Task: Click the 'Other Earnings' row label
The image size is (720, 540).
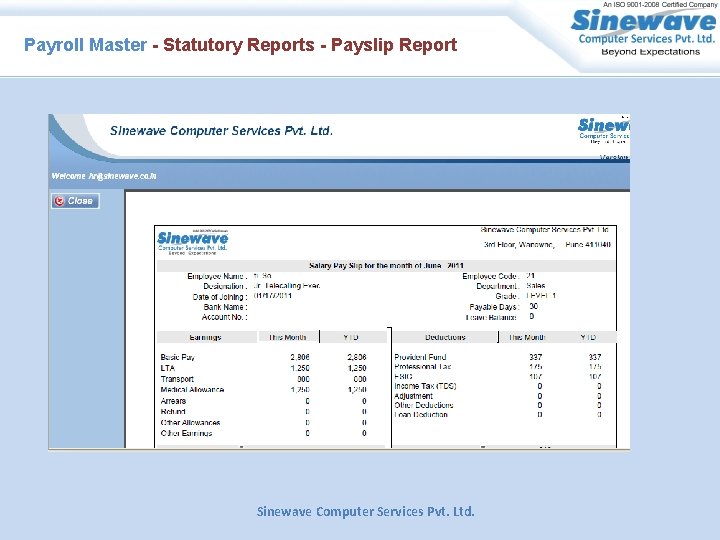Action: pyautogui.click(x=186, y=433)
